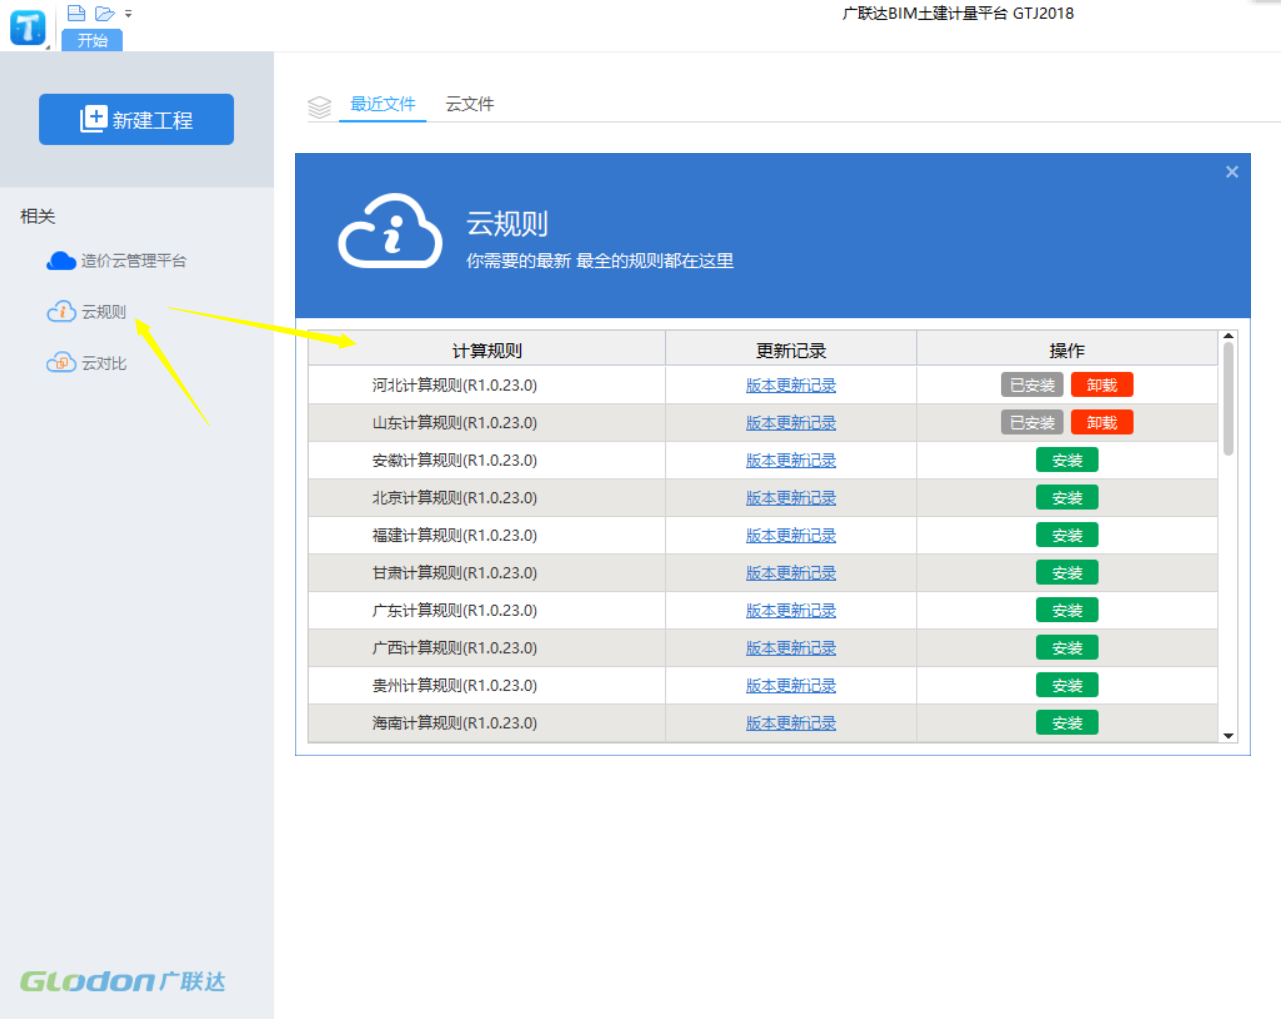Select 云对比 in the sidebar
The image size is (1281, 1019).
coord(87,363)
